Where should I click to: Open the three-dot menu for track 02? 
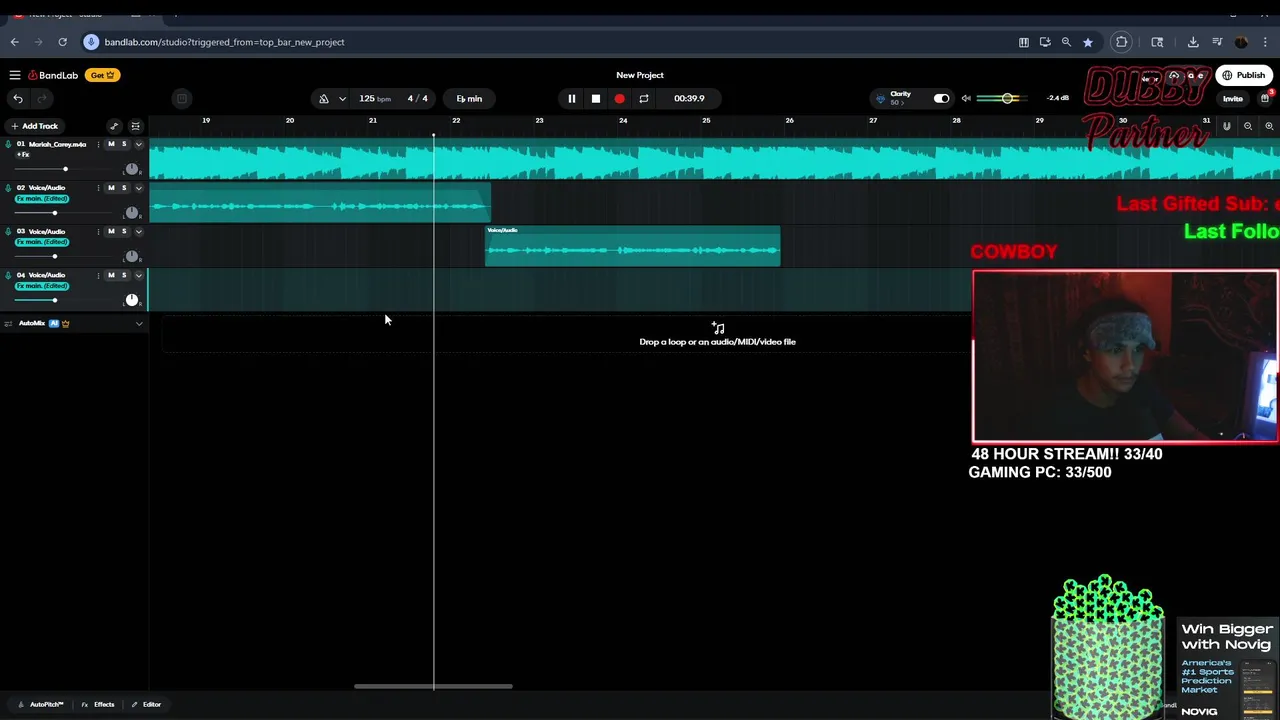pyautogui.click(x=98, y=188)
